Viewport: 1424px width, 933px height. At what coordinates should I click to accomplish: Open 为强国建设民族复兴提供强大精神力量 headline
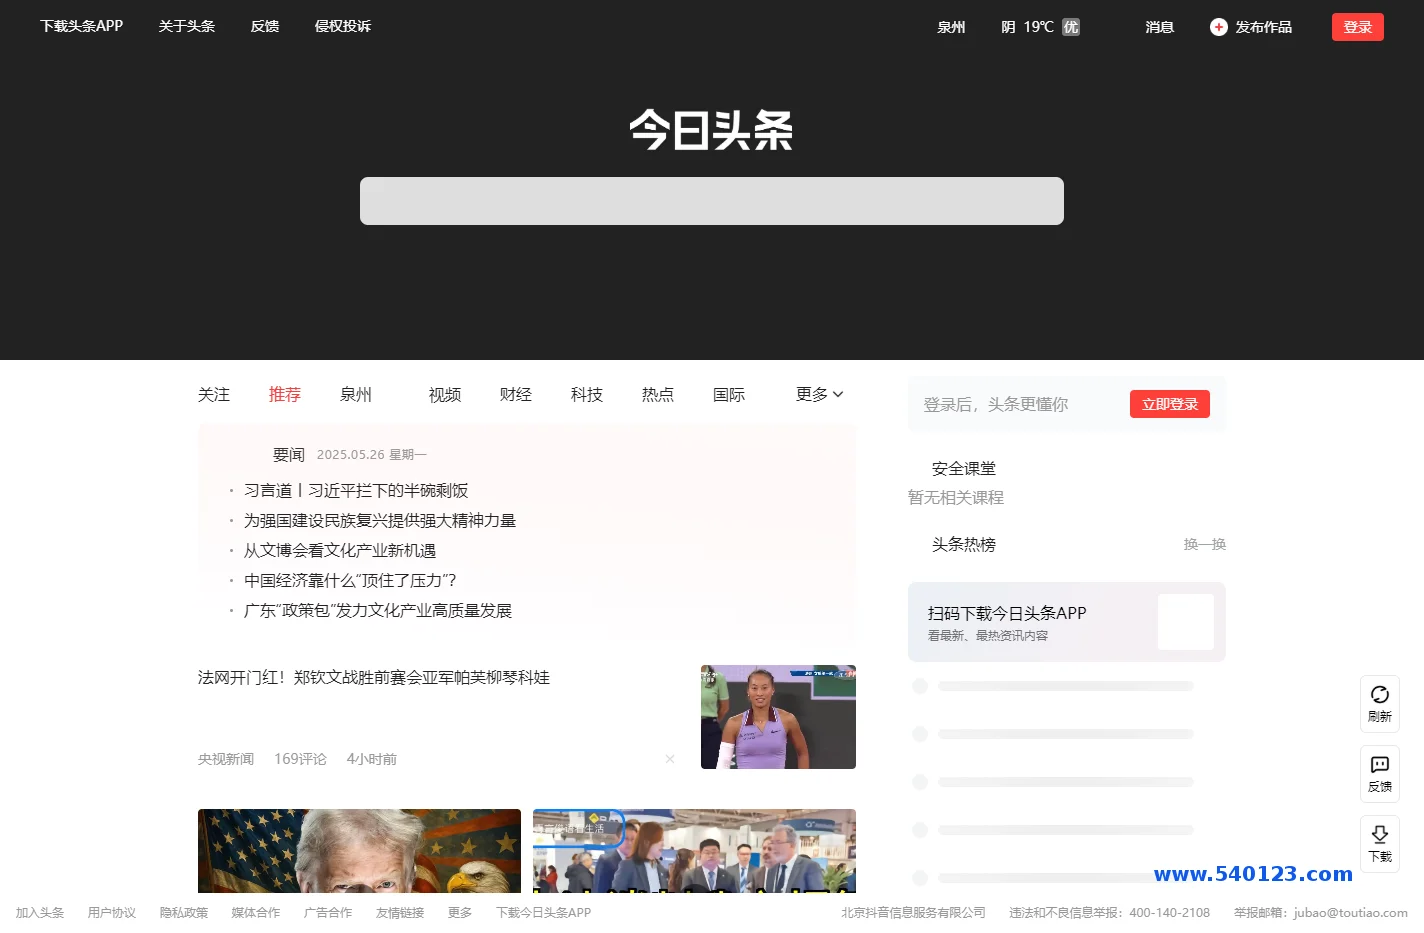pyautogui.click(x=380, y=520)
